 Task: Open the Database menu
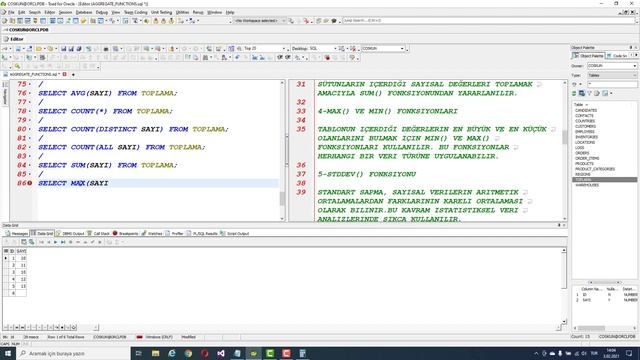(84, 13)
